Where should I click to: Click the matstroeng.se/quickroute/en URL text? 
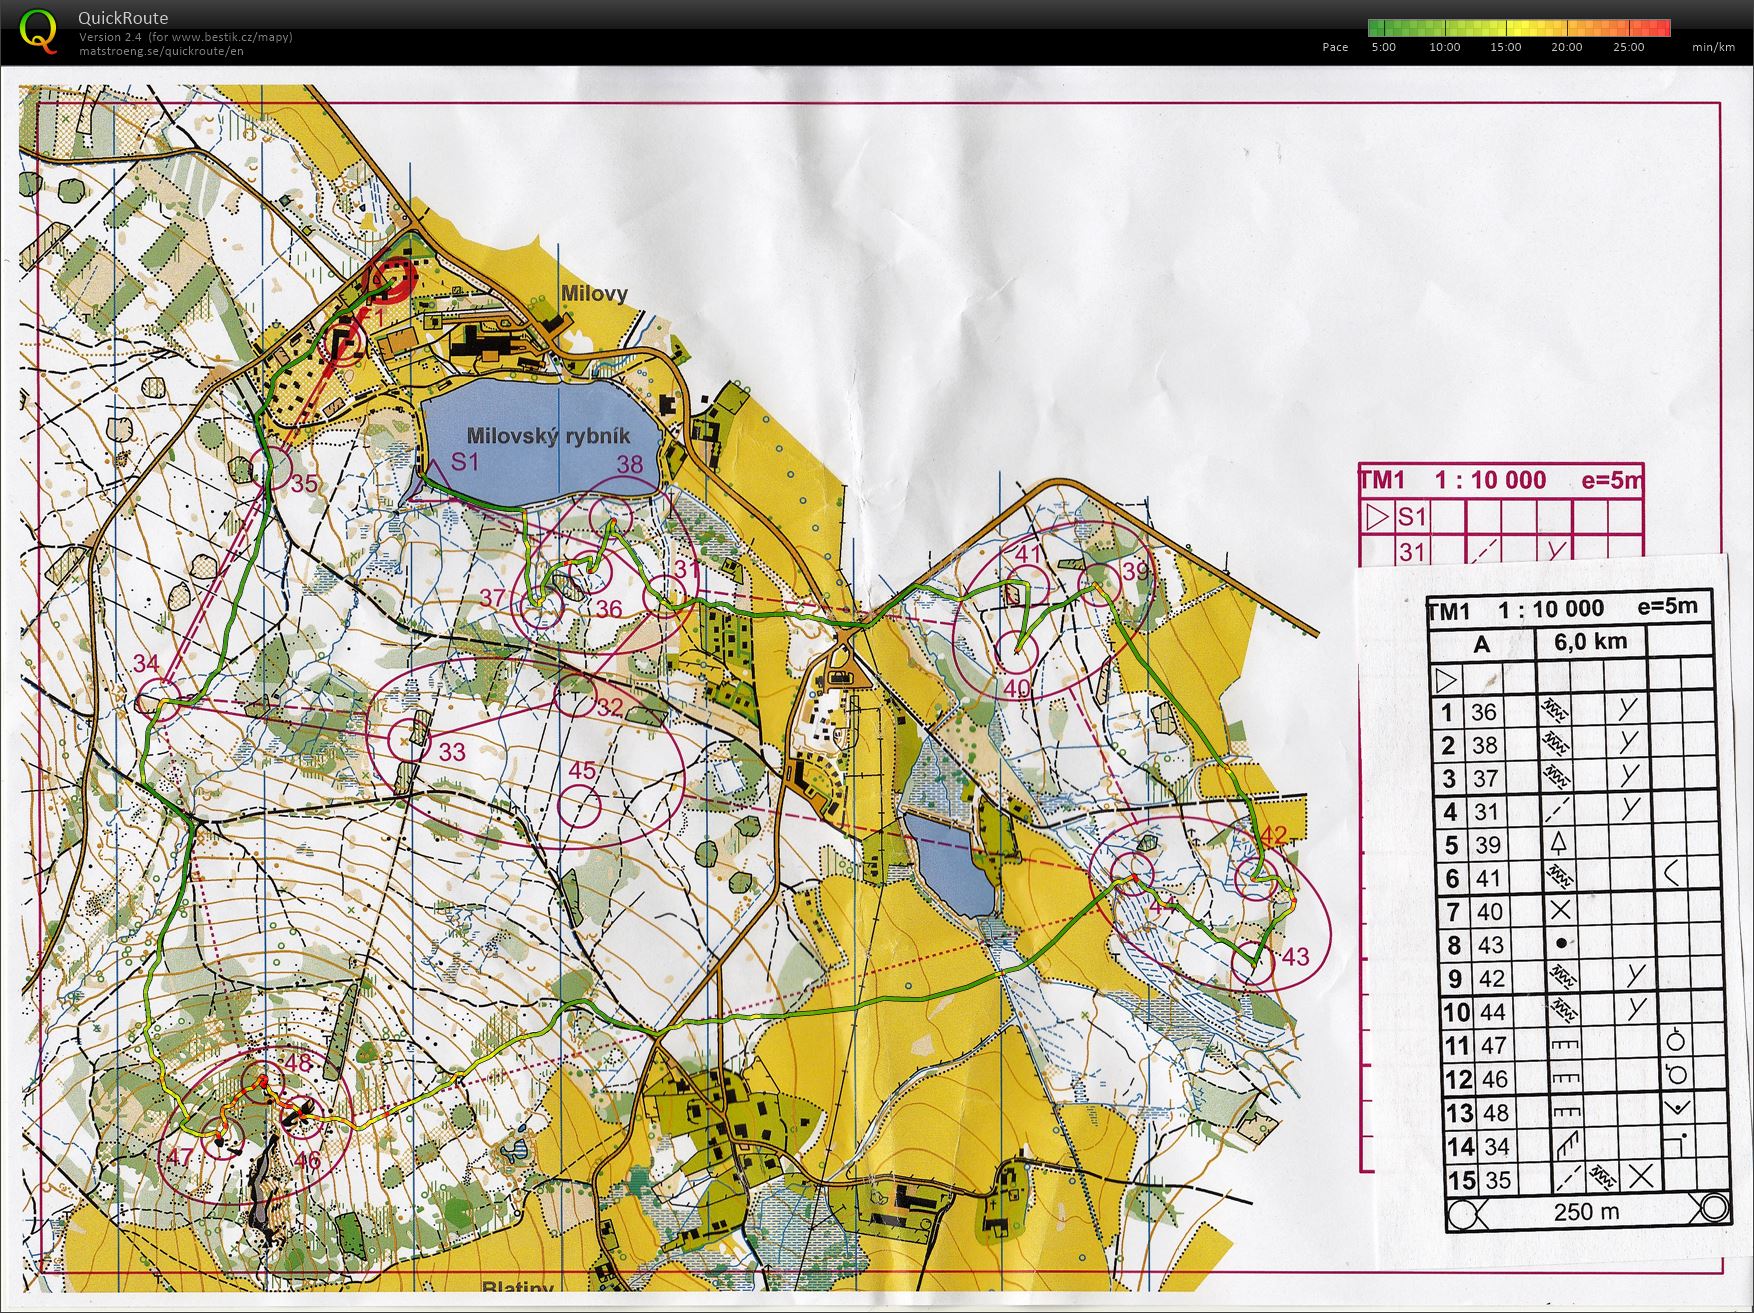161,51
